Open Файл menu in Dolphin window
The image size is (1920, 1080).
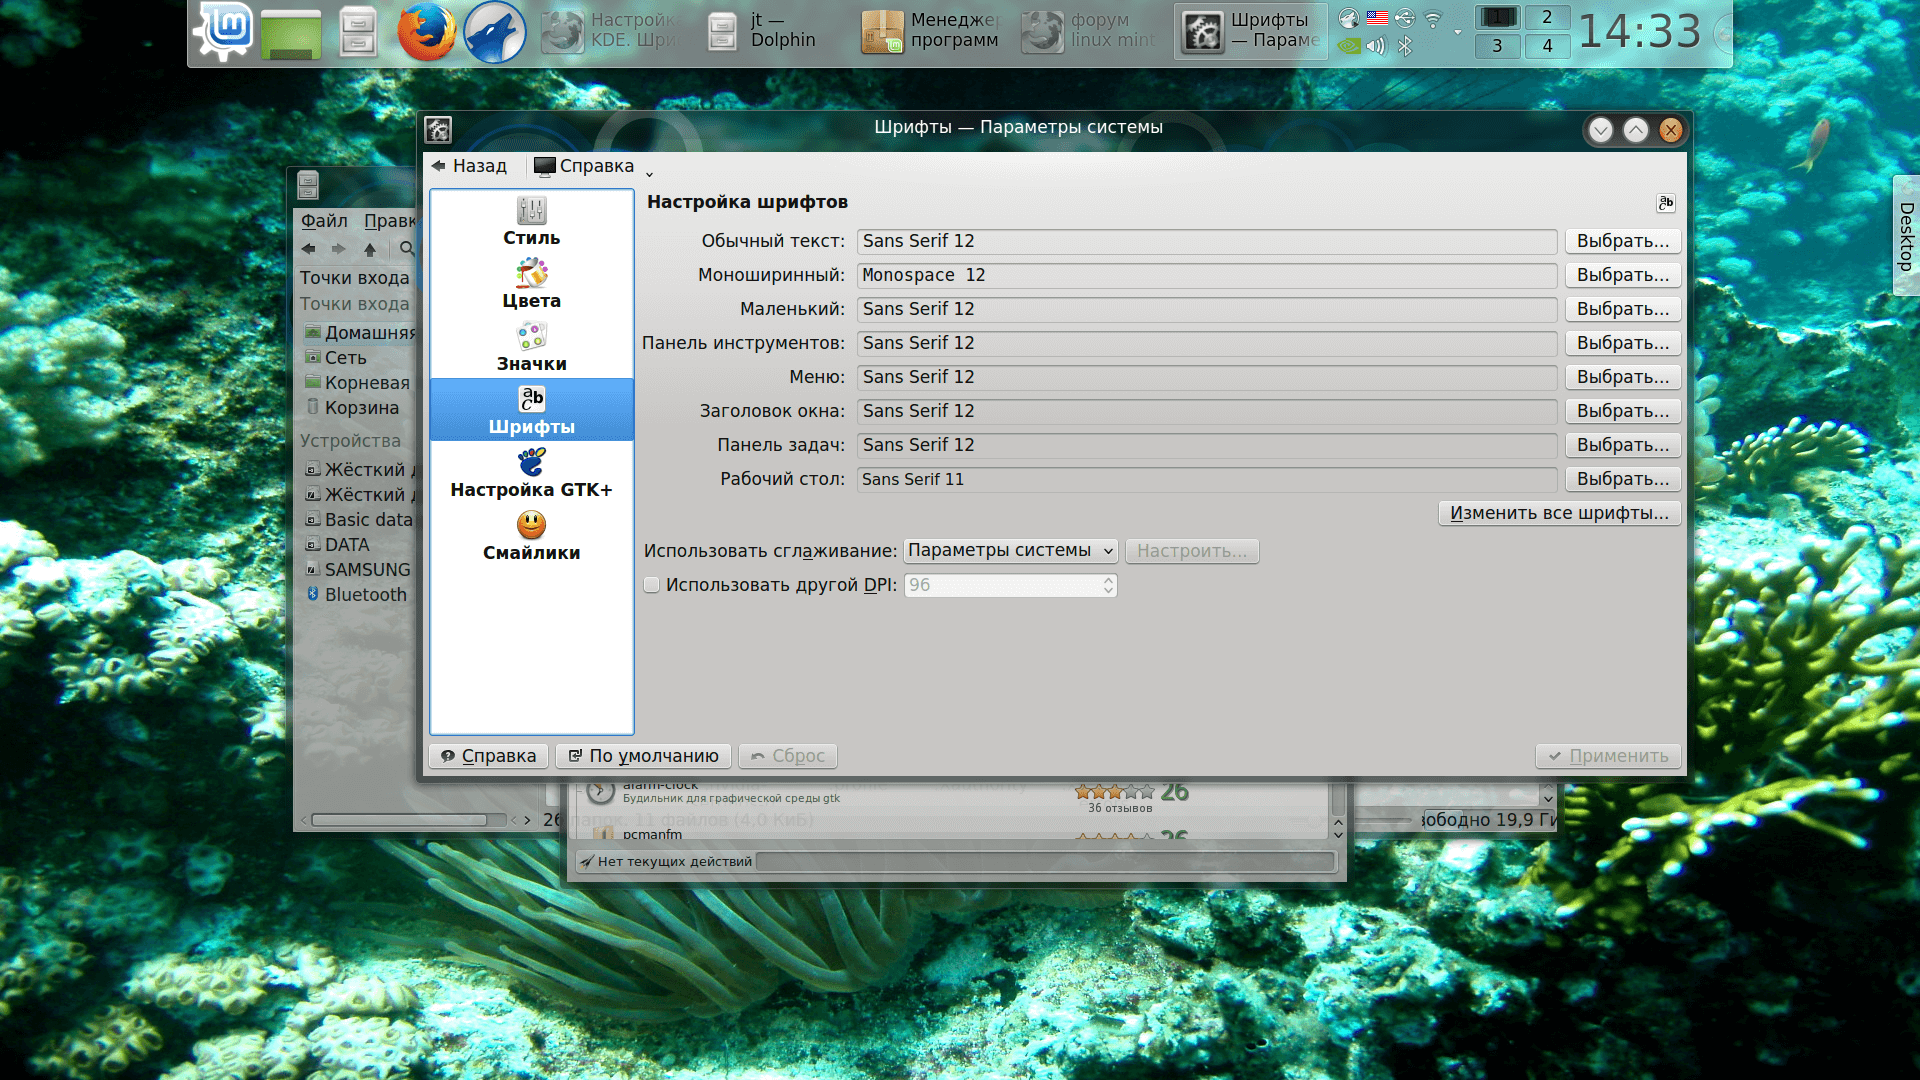[x=324, y=221]
